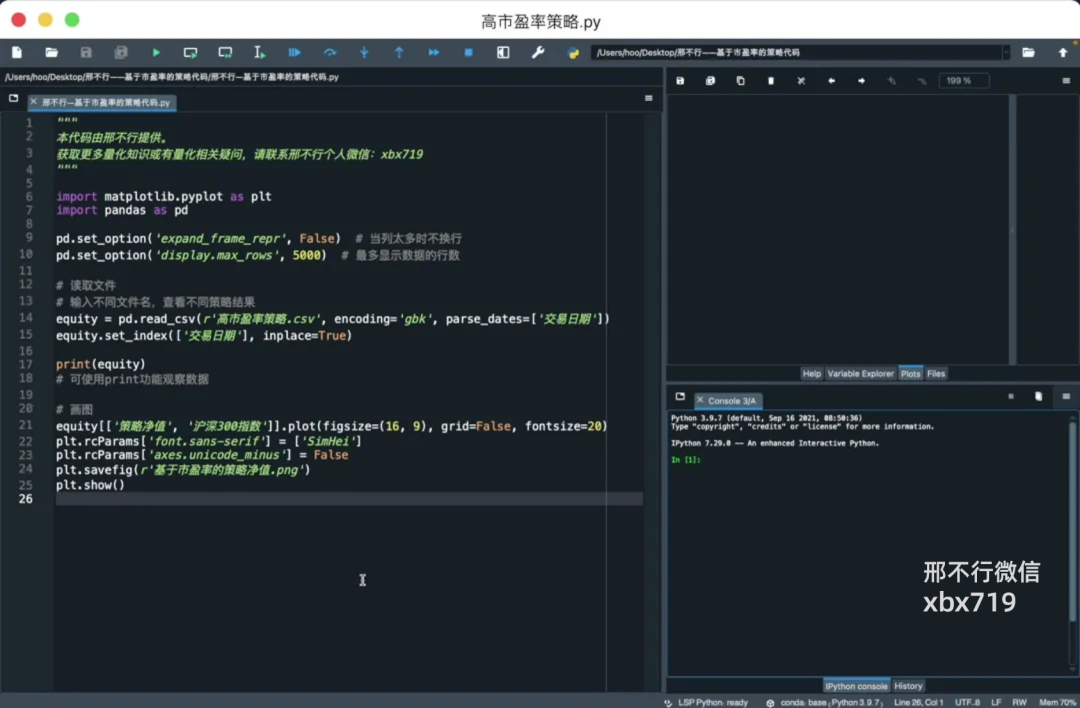Close the editor file tab
This screenshot has height=708, width=1080.
(33, 102)
